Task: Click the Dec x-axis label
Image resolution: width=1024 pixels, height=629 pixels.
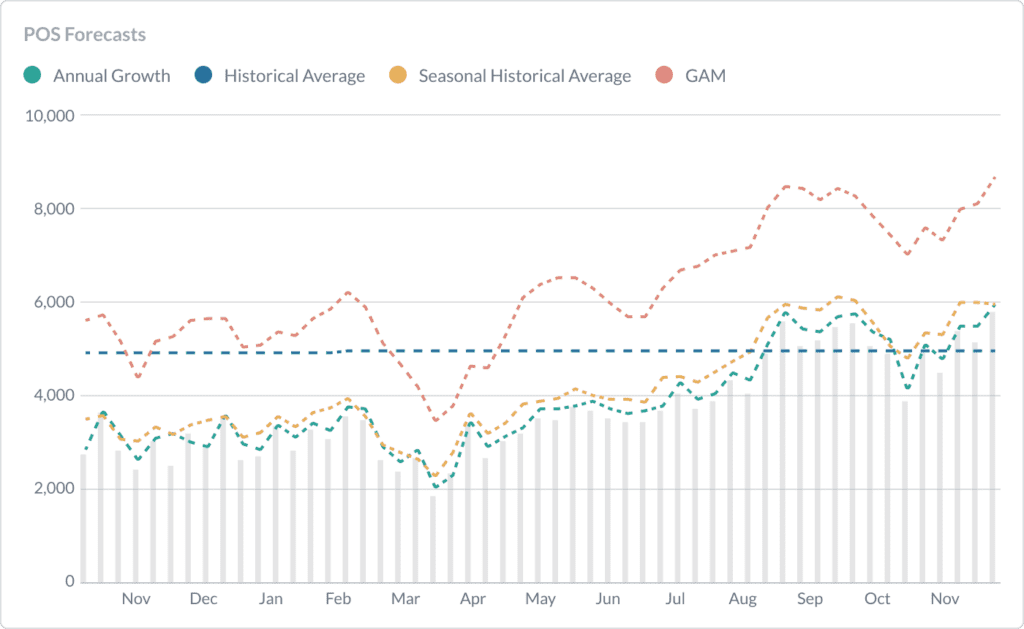Action: click(203, 599)
